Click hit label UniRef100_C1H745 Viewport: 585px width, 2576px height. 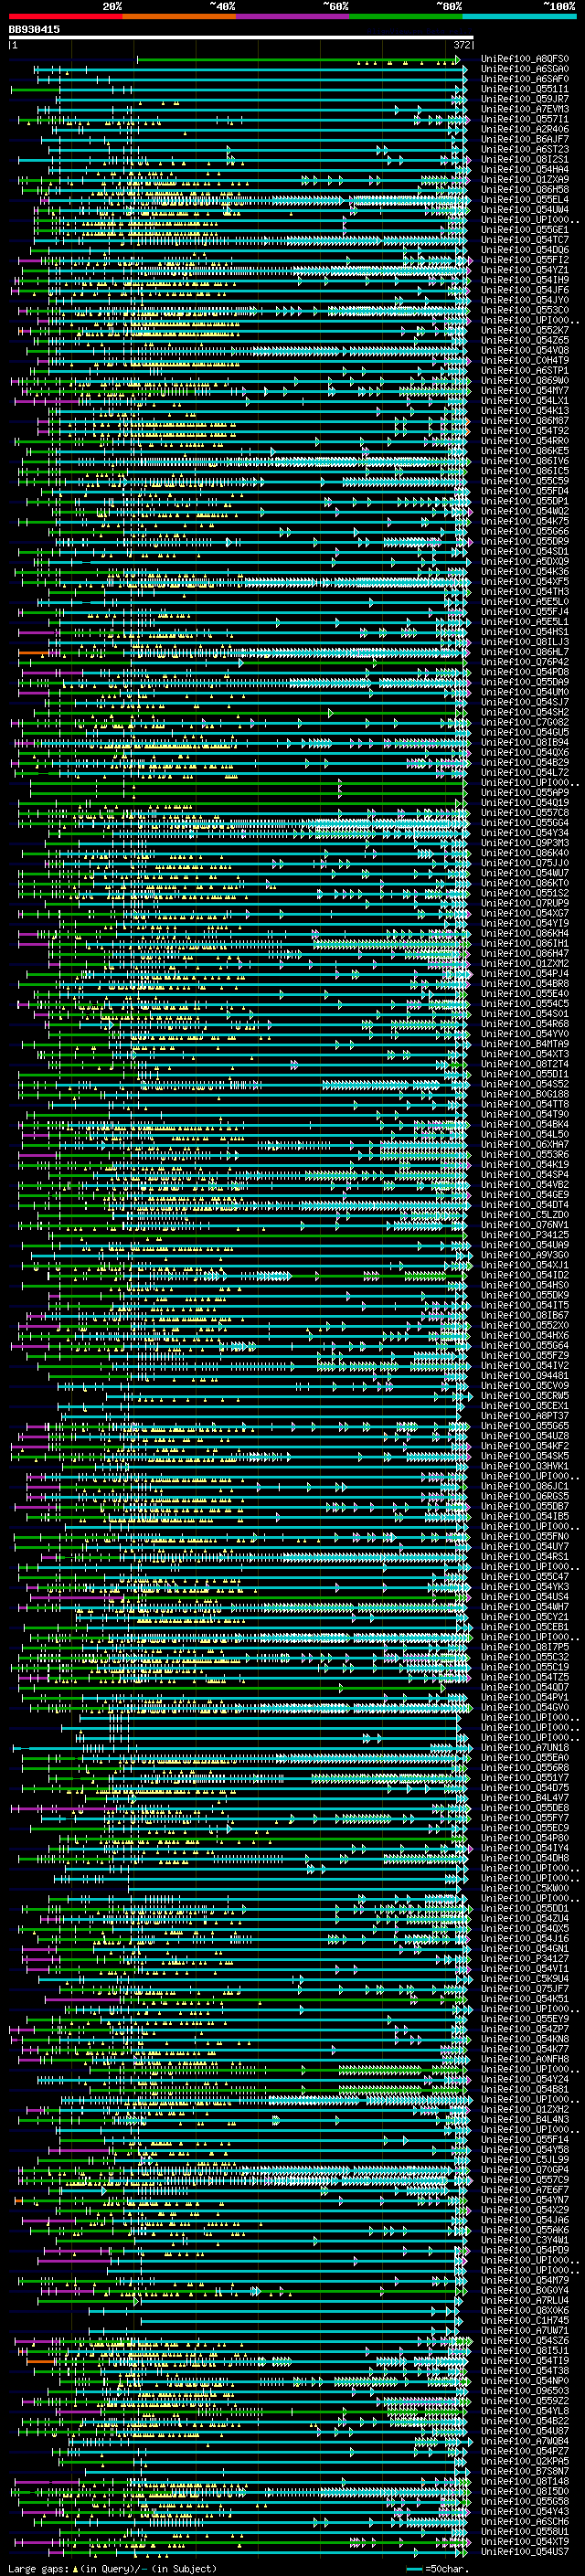click(524, 2320)
